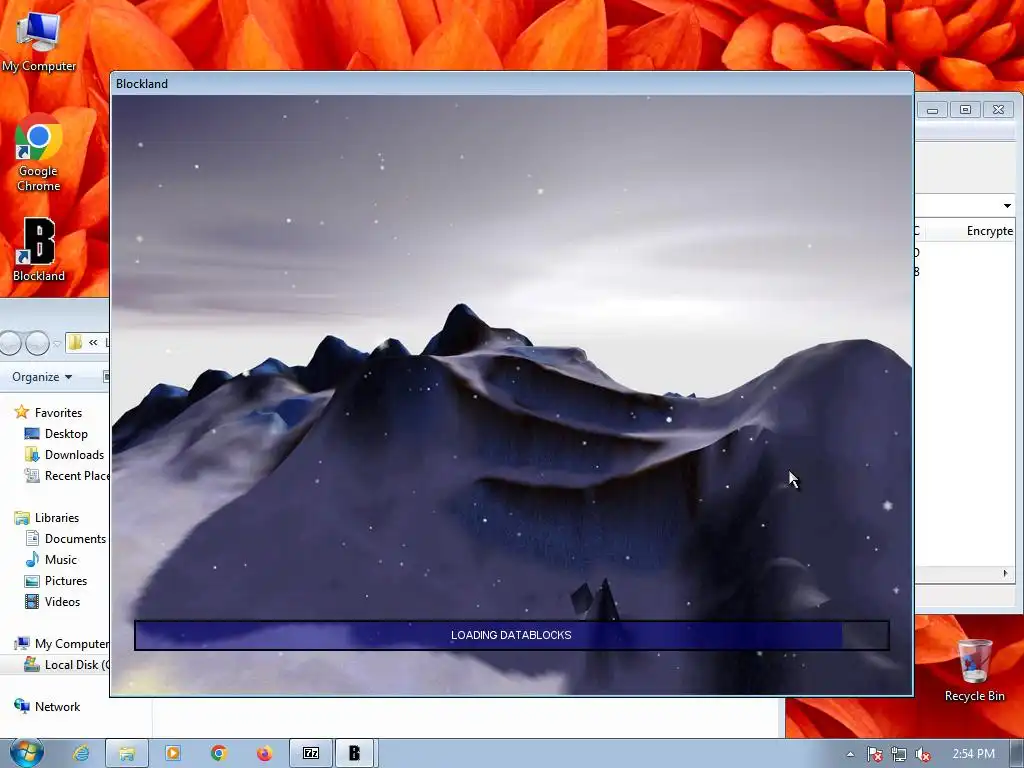Click the horizontal scrollbar right arrow in back window

point(1006,573)
